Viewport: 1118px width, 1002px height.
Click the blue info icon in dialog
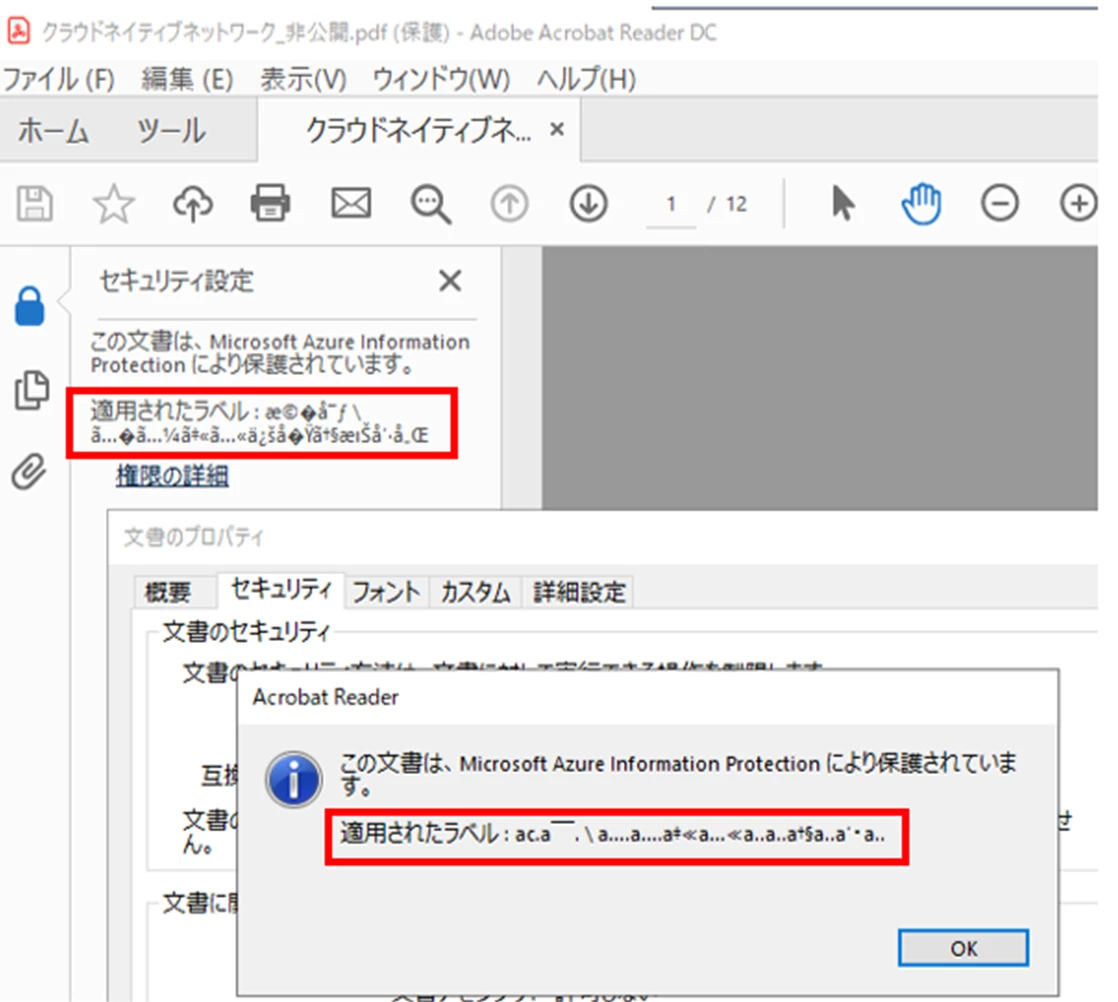[293, 779]
